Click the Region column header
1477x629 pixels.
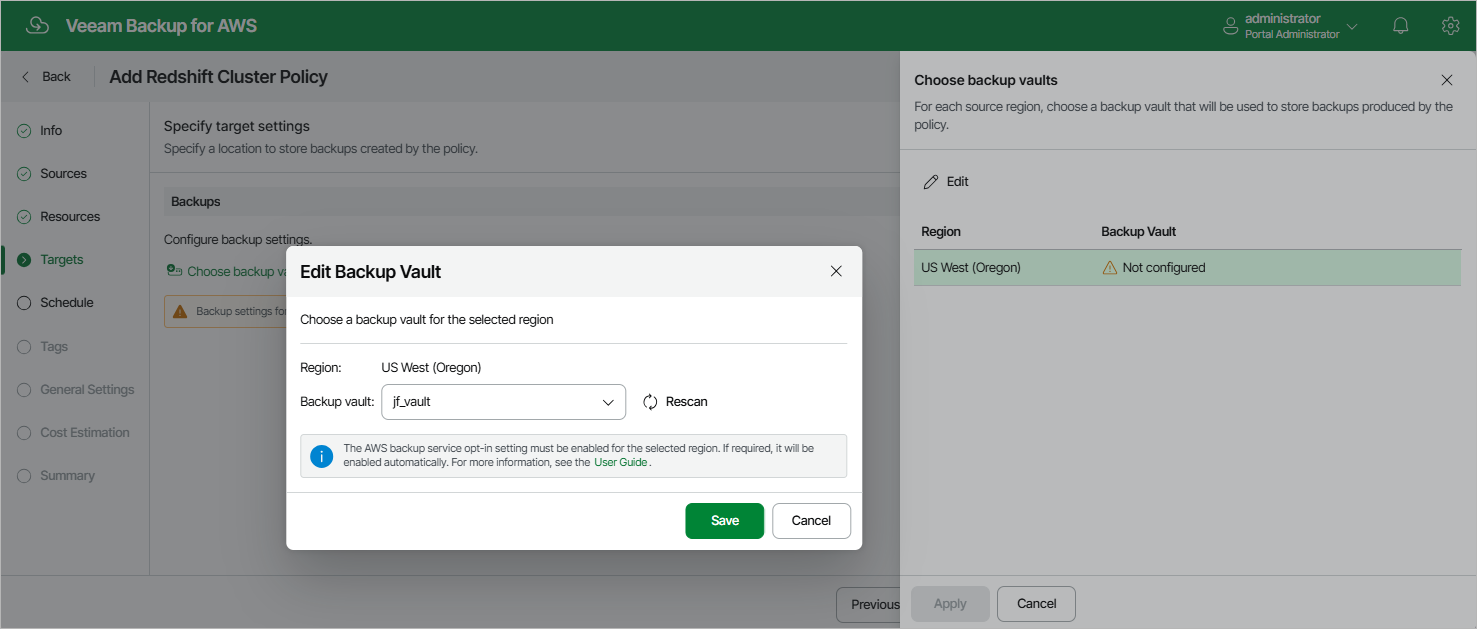pos(941,232)
